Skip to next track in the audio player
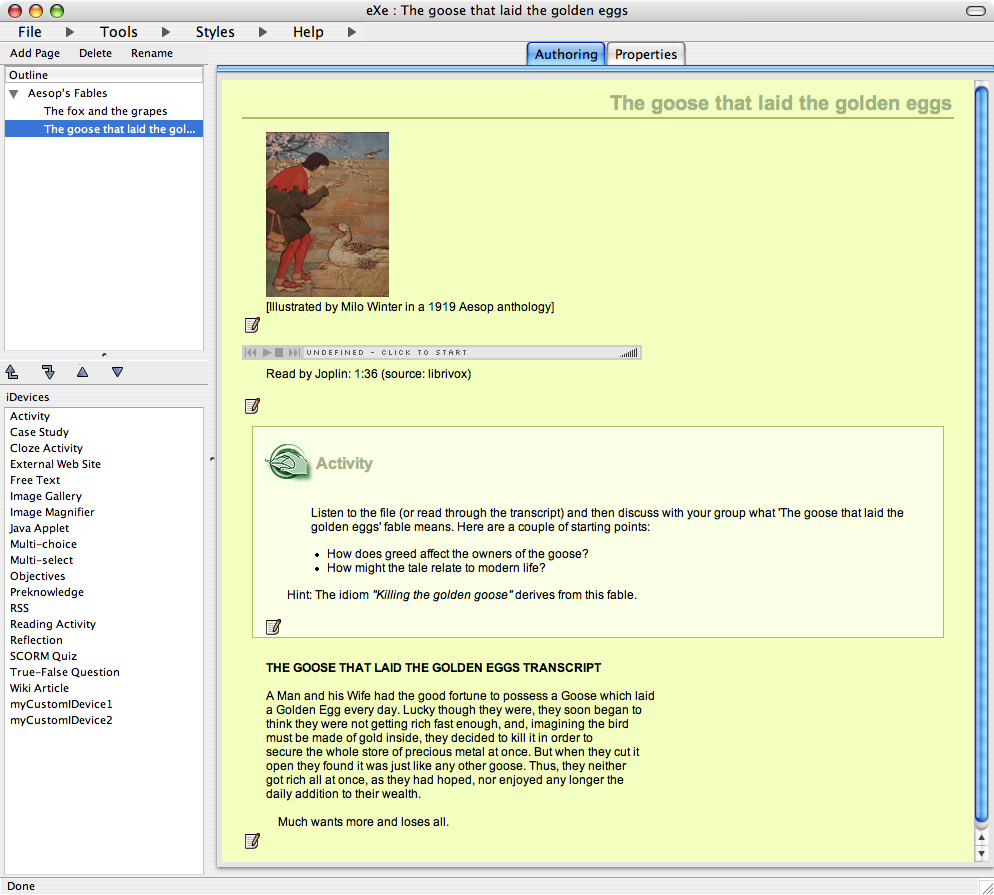This screenshot has height=895, width=994. coord(294,352)
